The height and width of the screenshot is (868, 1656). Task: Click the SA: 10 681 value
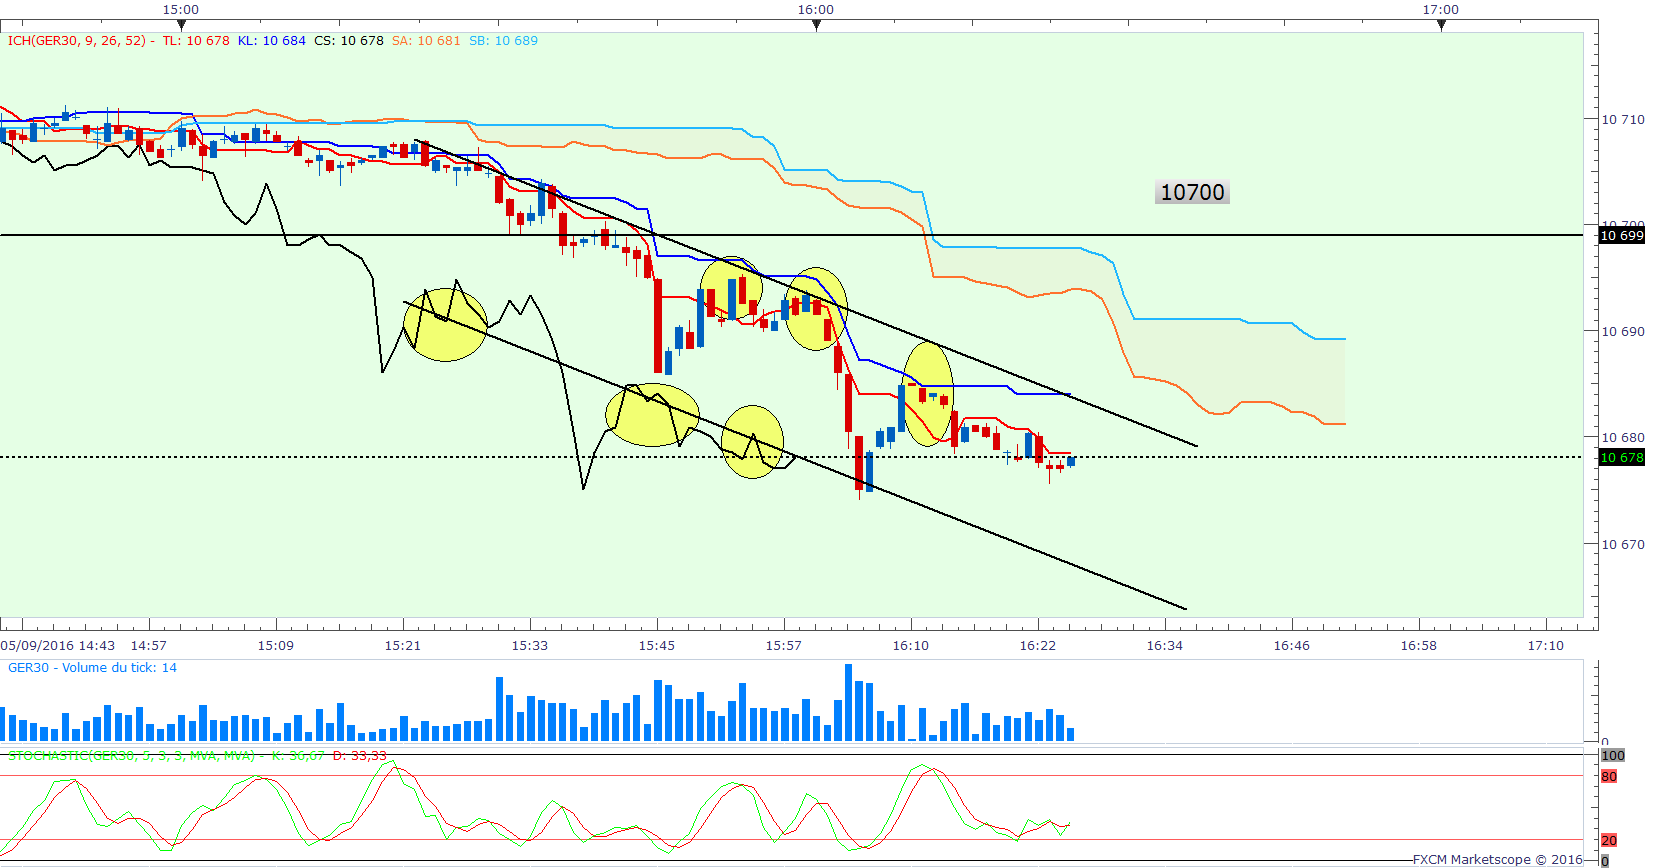[x=426, y=41]
